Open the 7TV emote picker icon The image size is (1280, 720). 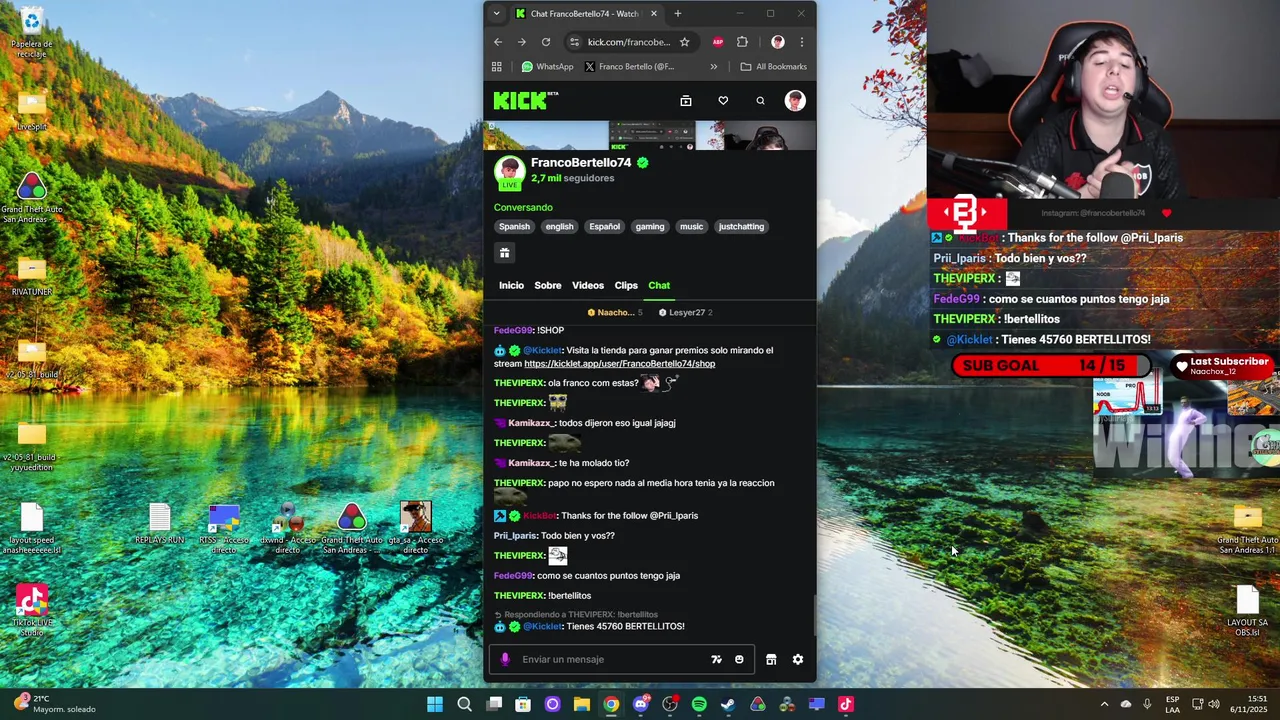716,659
